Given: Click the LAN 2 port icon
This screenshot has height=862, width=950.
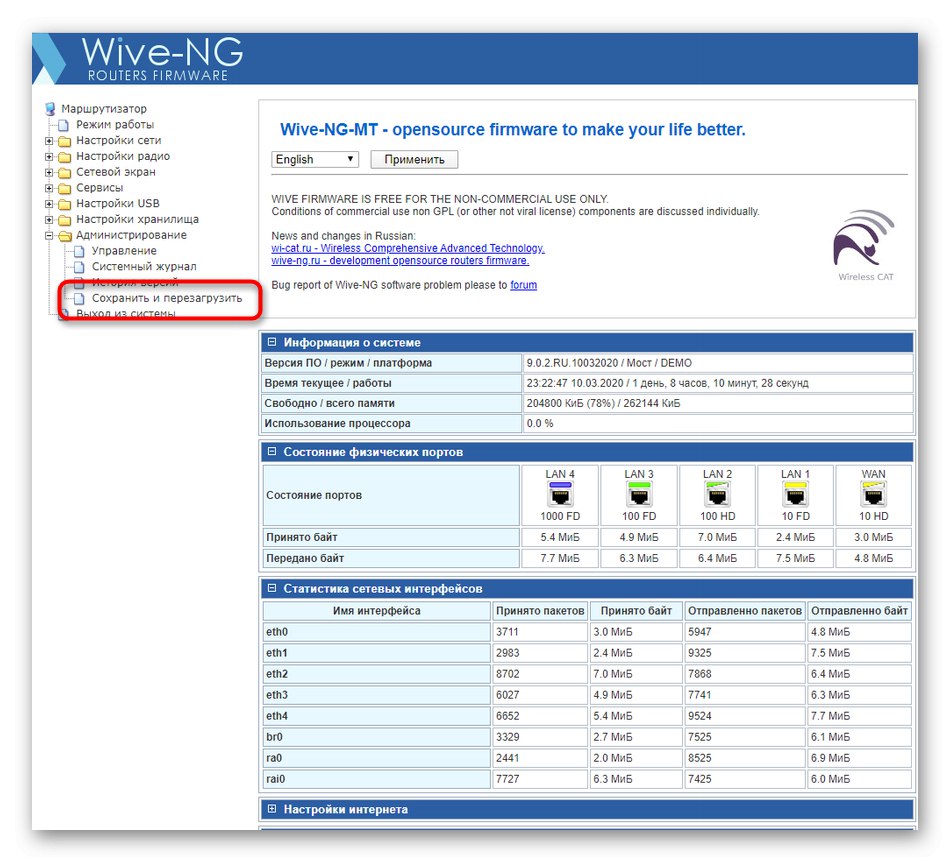Looking at the screenshot, I should click(x=717, y=494).
